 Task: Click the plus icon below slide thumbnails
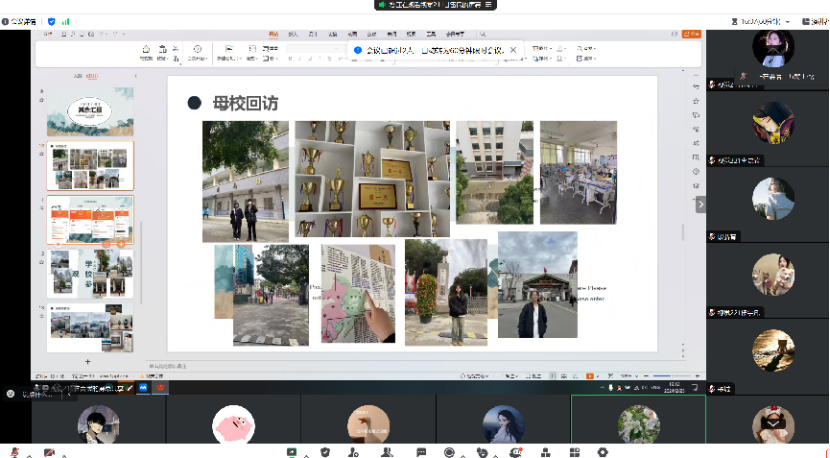point(88,361)
